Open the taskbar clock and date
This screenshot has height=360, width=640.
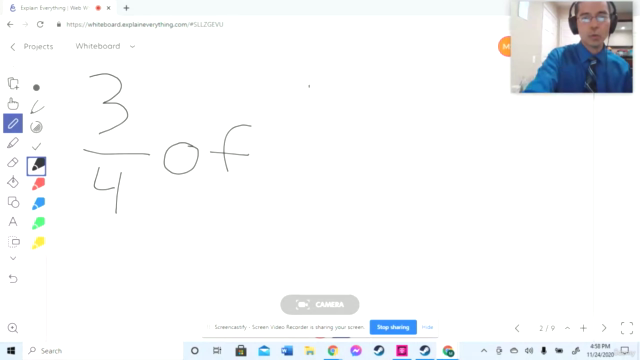[600, 351]
